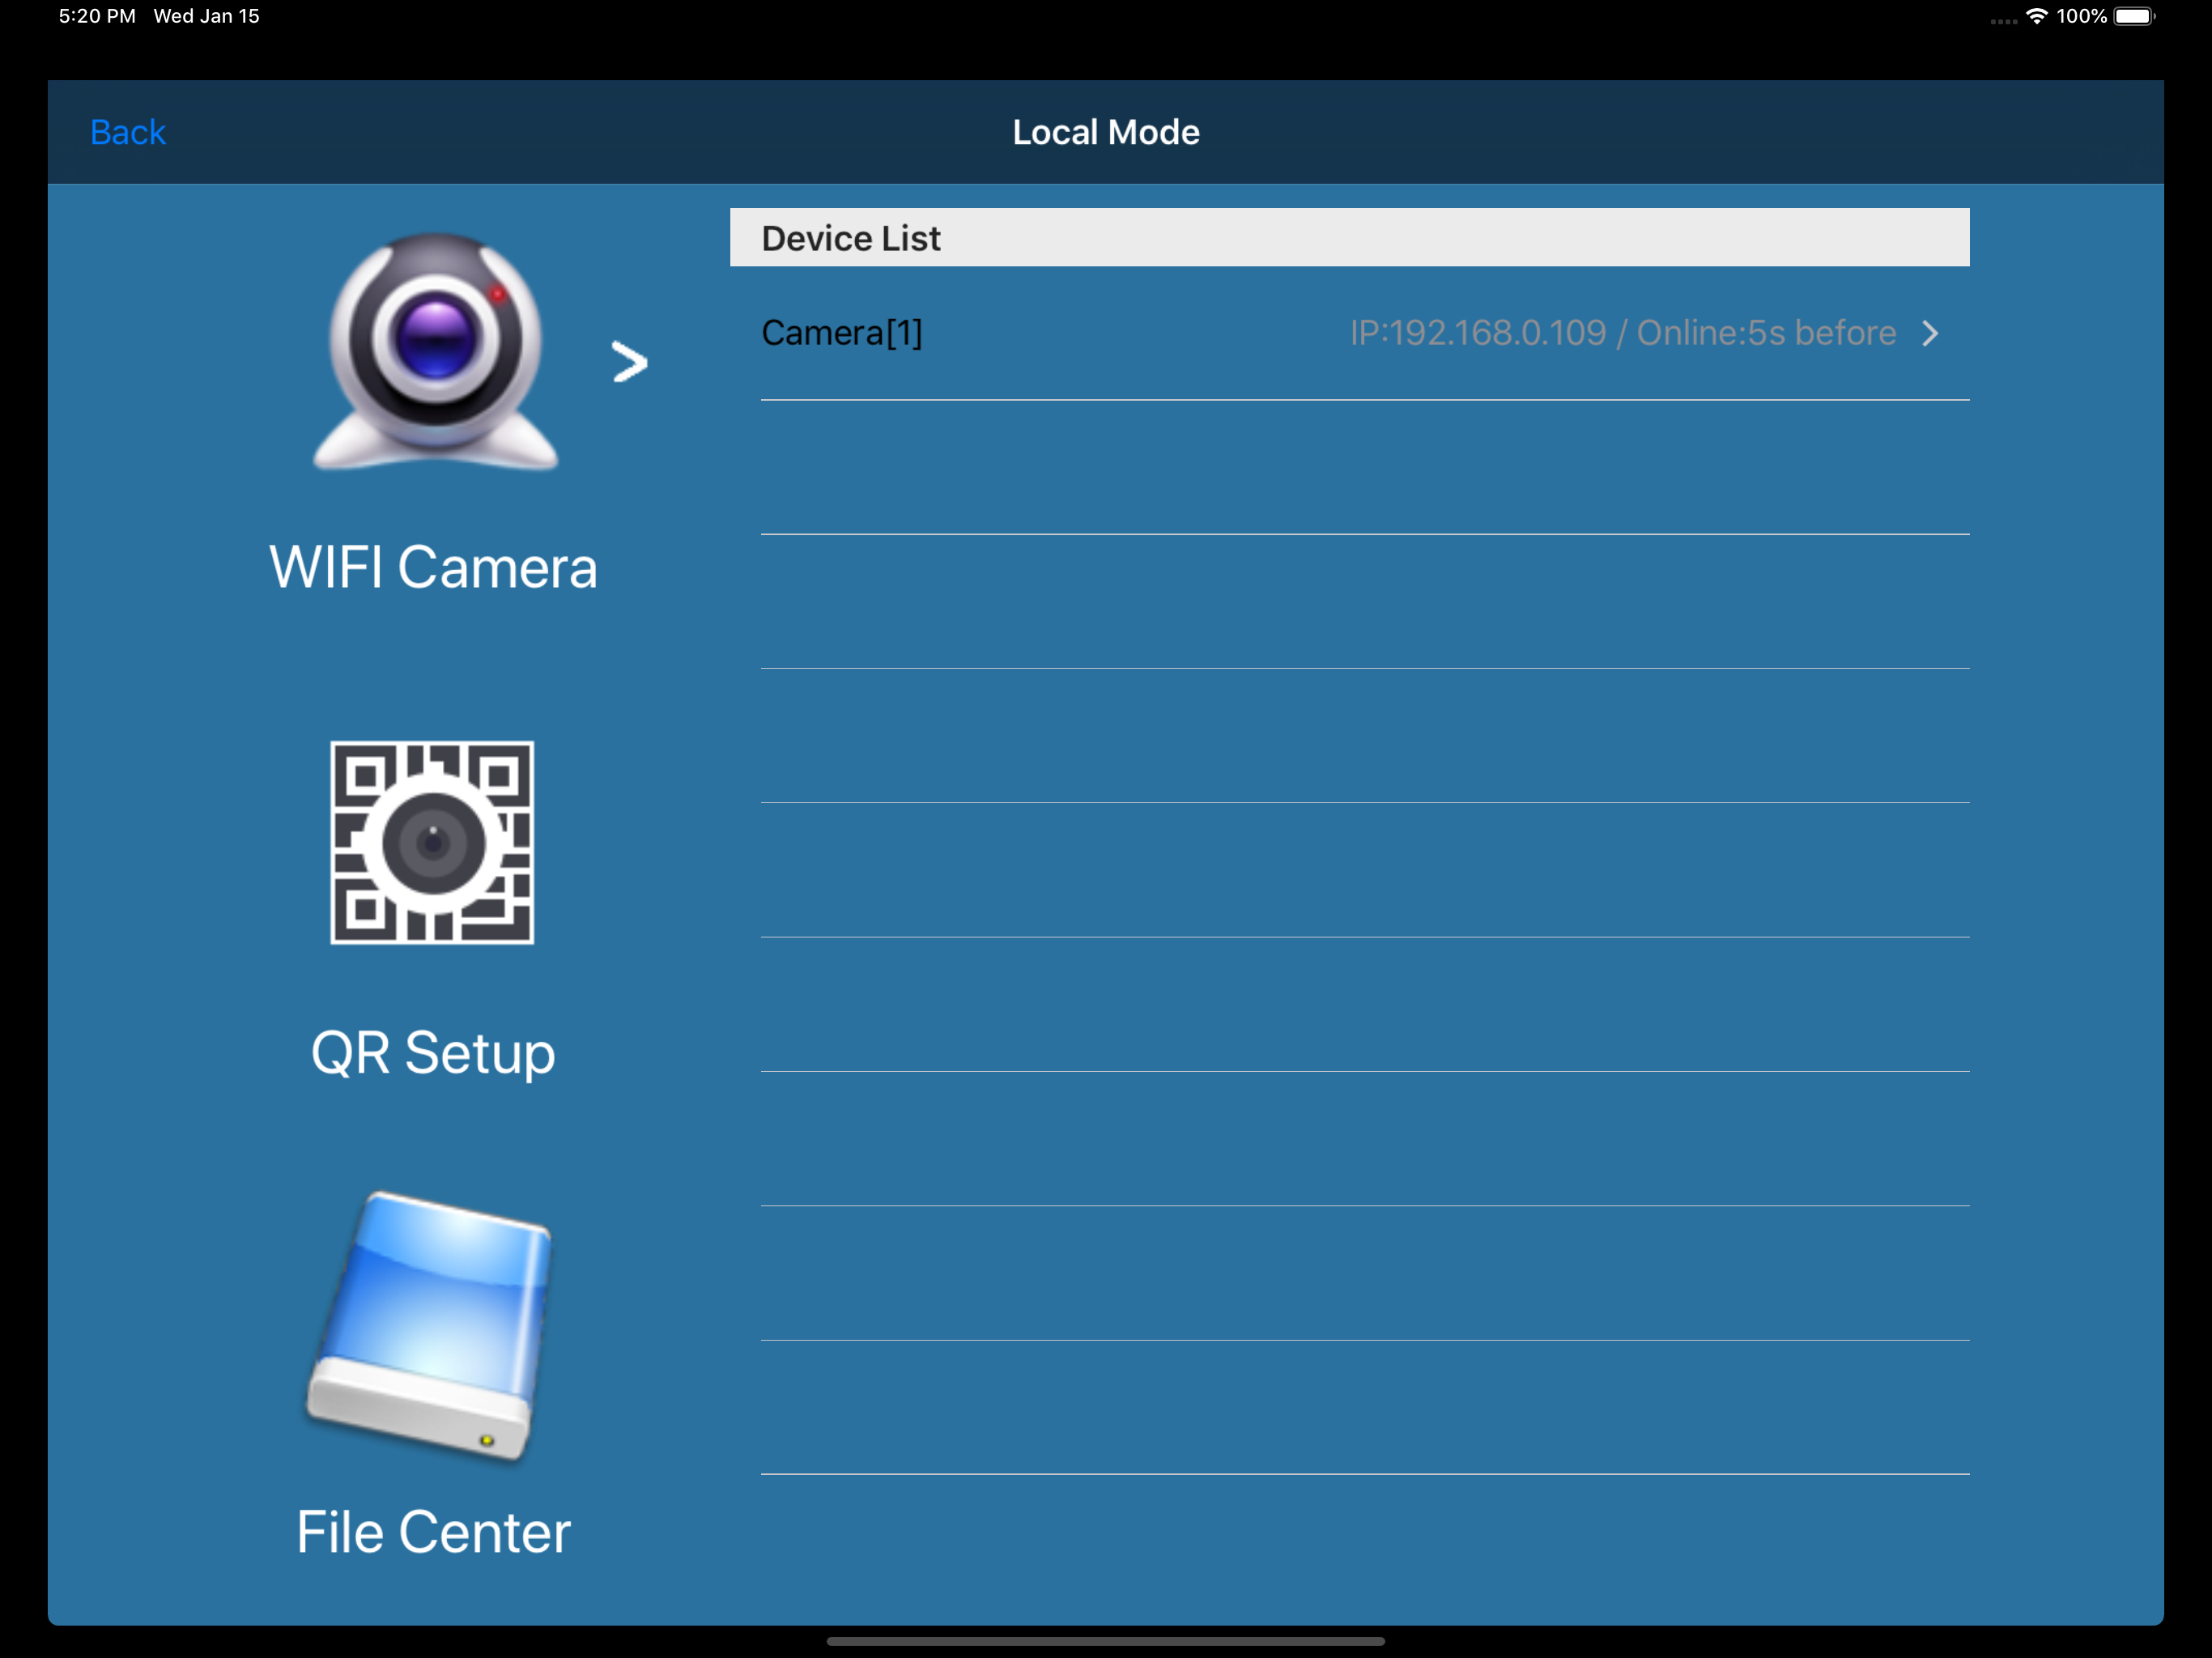Tap the 5:20 PM clock
Viewport: 2212px width, 1658px height.
[97, 16]
